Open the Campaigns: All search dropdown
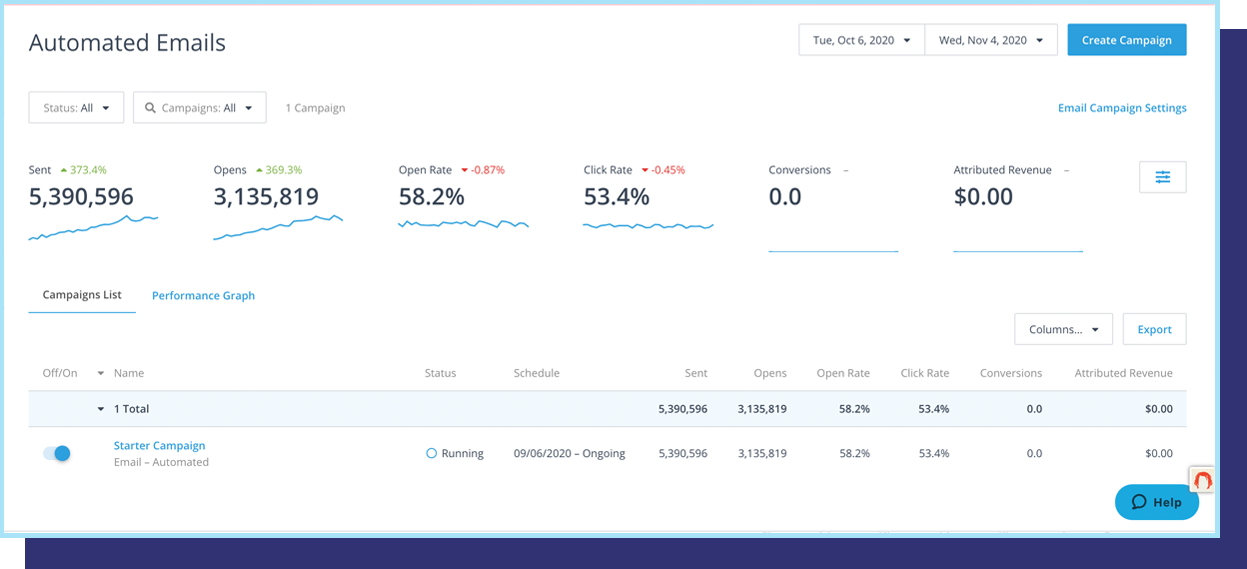Viewport: 1247px width, 569px height. coord(199,108)
